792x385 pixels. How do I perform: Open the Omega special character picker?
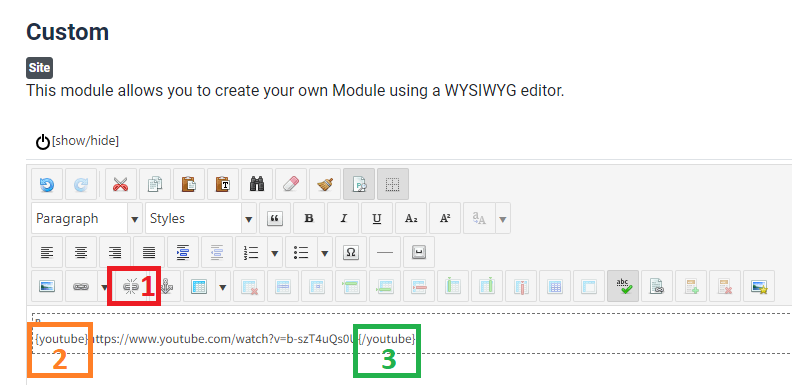pos(351,252)
